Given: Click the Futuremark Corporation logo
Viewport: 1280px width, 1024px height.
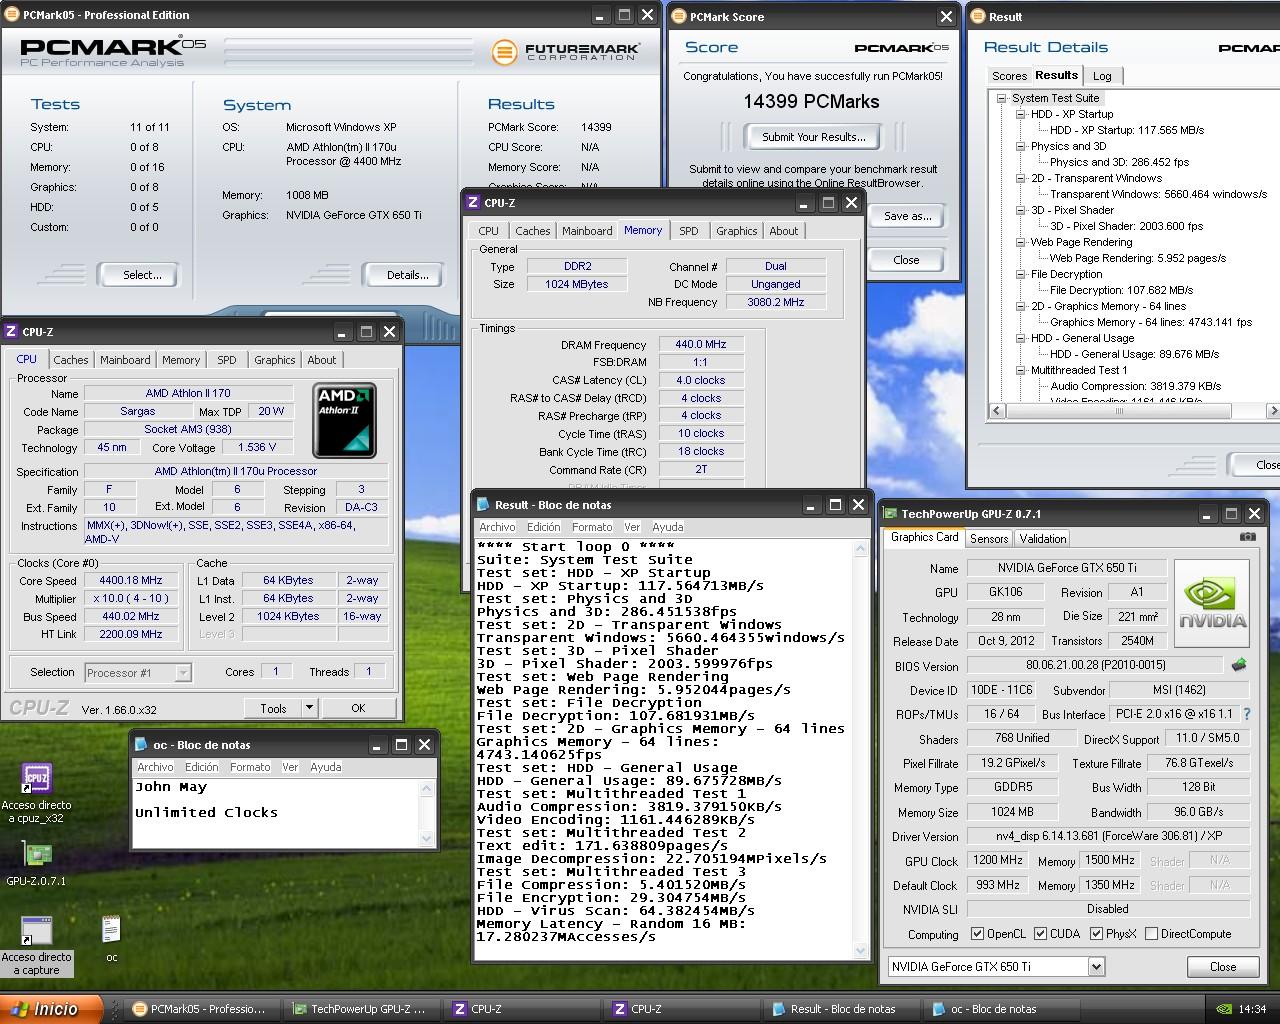Looking at the screenshot, I should (x=566, y=51).
